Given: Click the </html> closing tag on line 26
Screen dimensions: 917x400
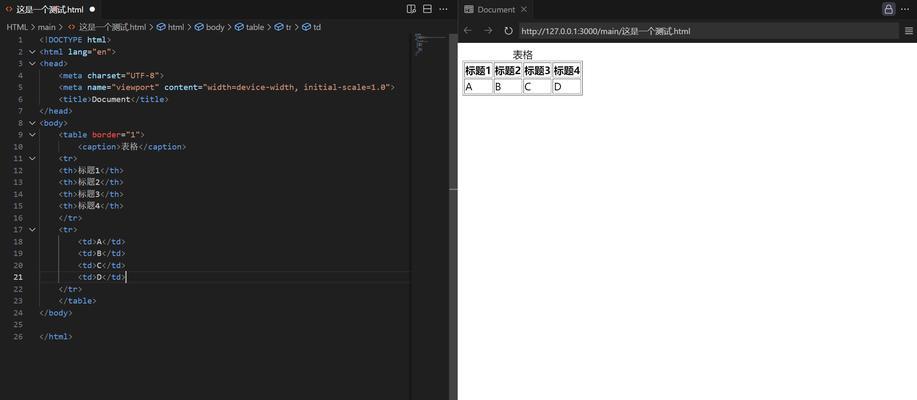Looking at the screenshot, I should 56,336.
